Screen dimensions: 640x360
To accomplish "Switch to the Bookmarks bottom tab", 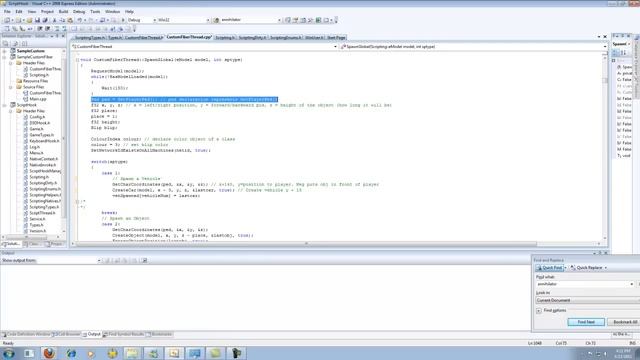I will click(160, 334).
